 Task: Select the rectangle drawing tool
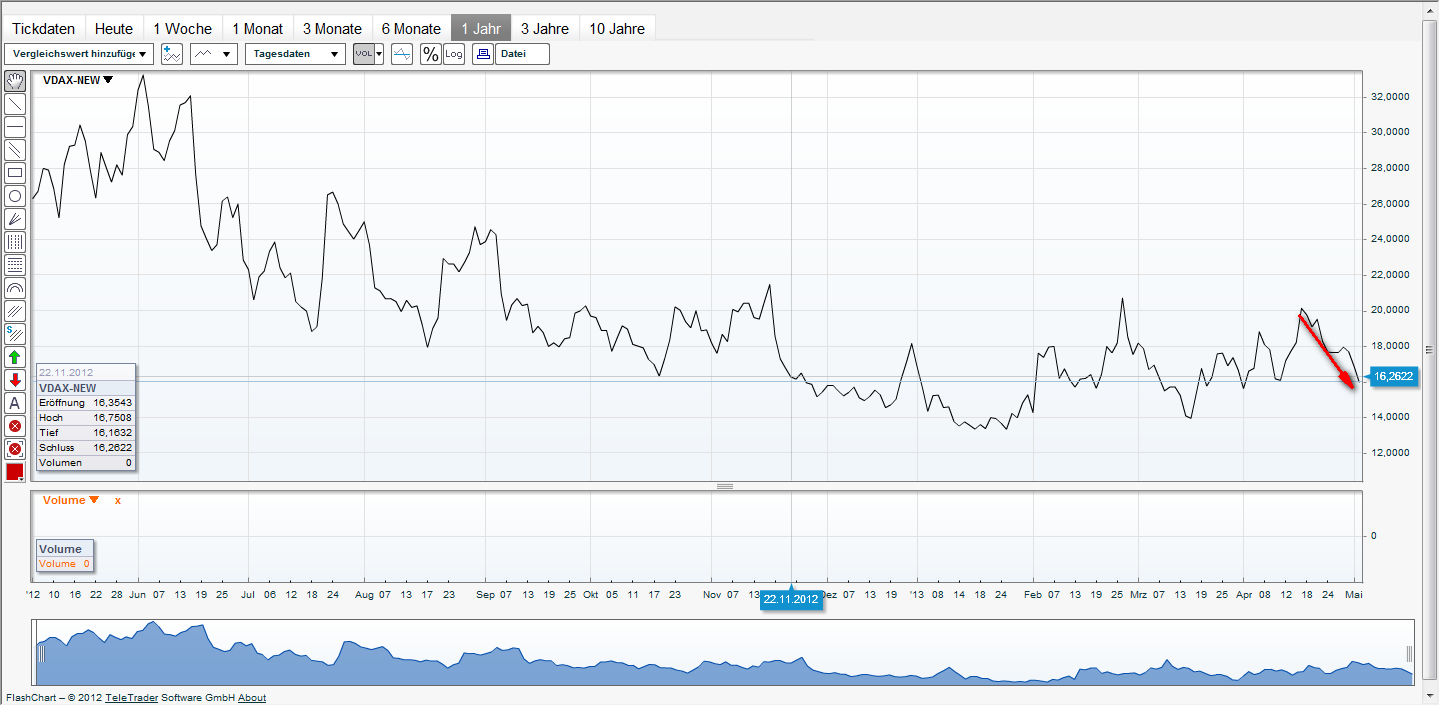[x=15, y=173]
